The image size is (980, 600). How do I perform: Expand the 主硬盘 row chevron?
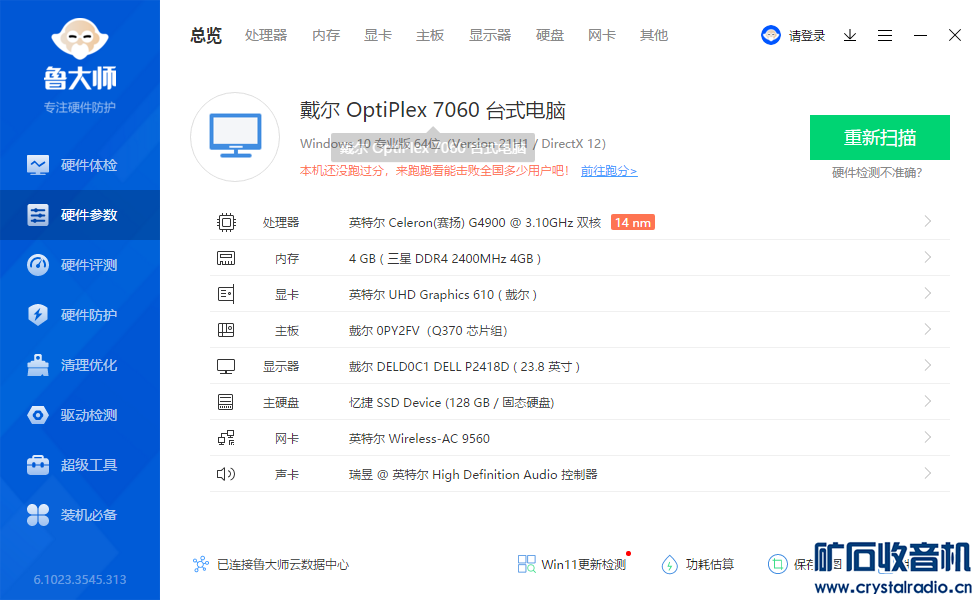[x=928, y=401]
